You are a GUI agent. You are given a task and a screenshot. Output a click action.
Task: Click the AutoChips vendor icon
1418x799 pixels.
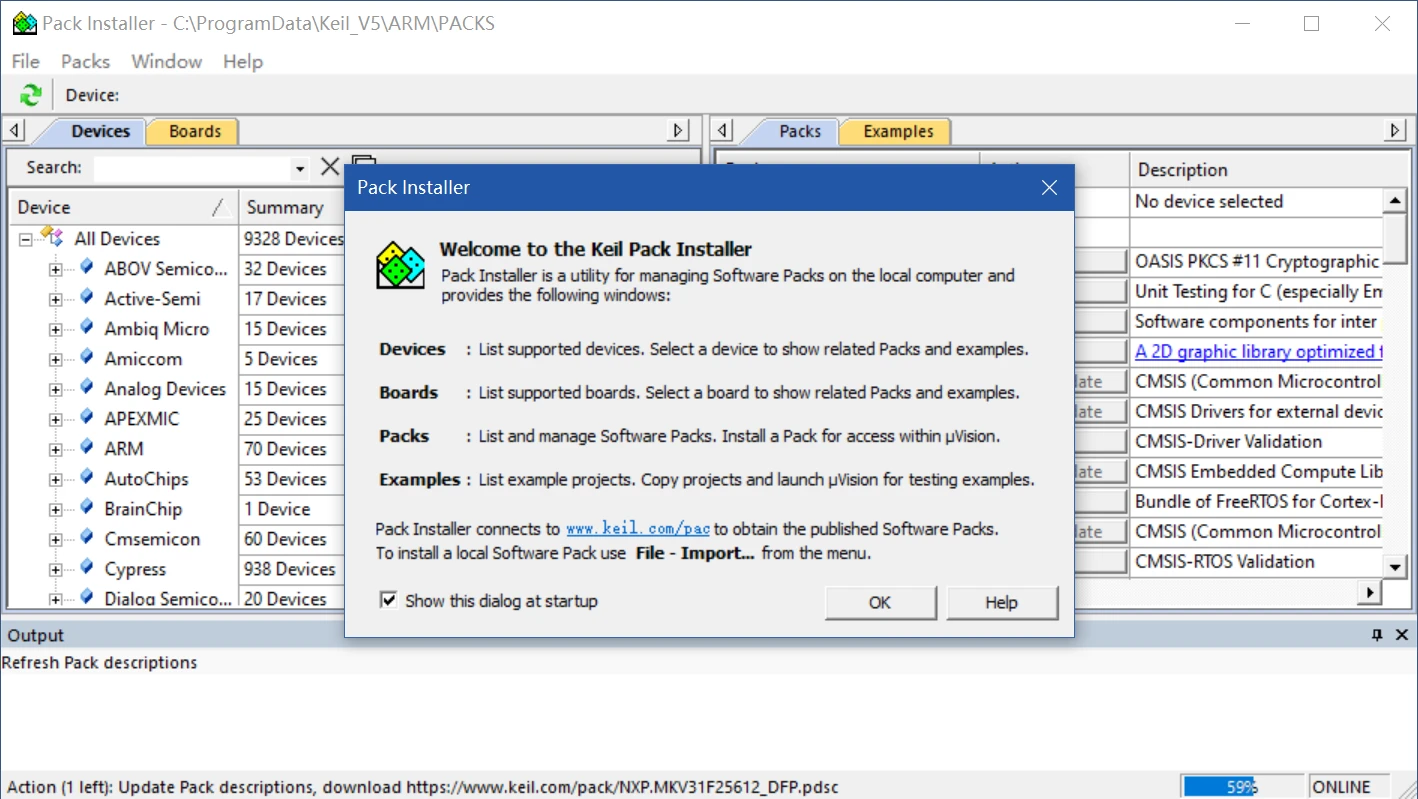click(x=87, y=478)
